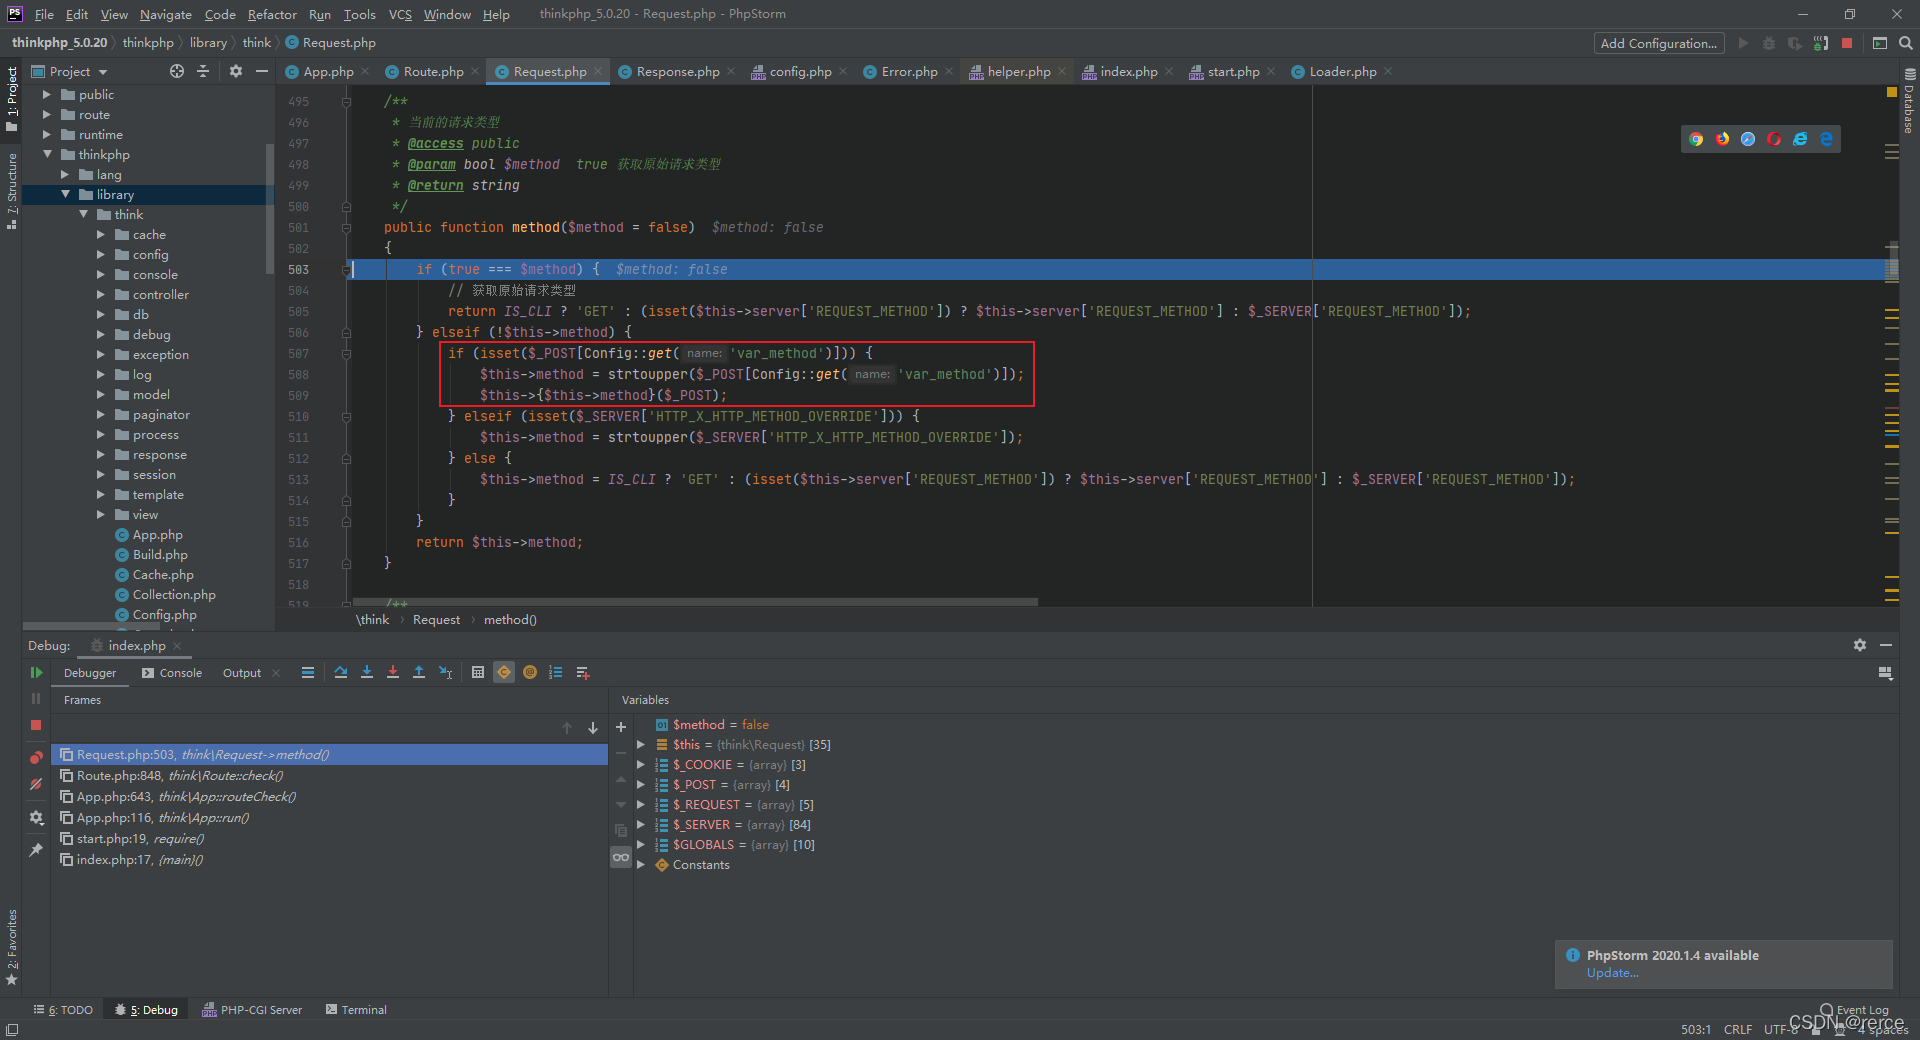Open Config.php in the project tree
1920x1040 pixels.
point(164,615)
